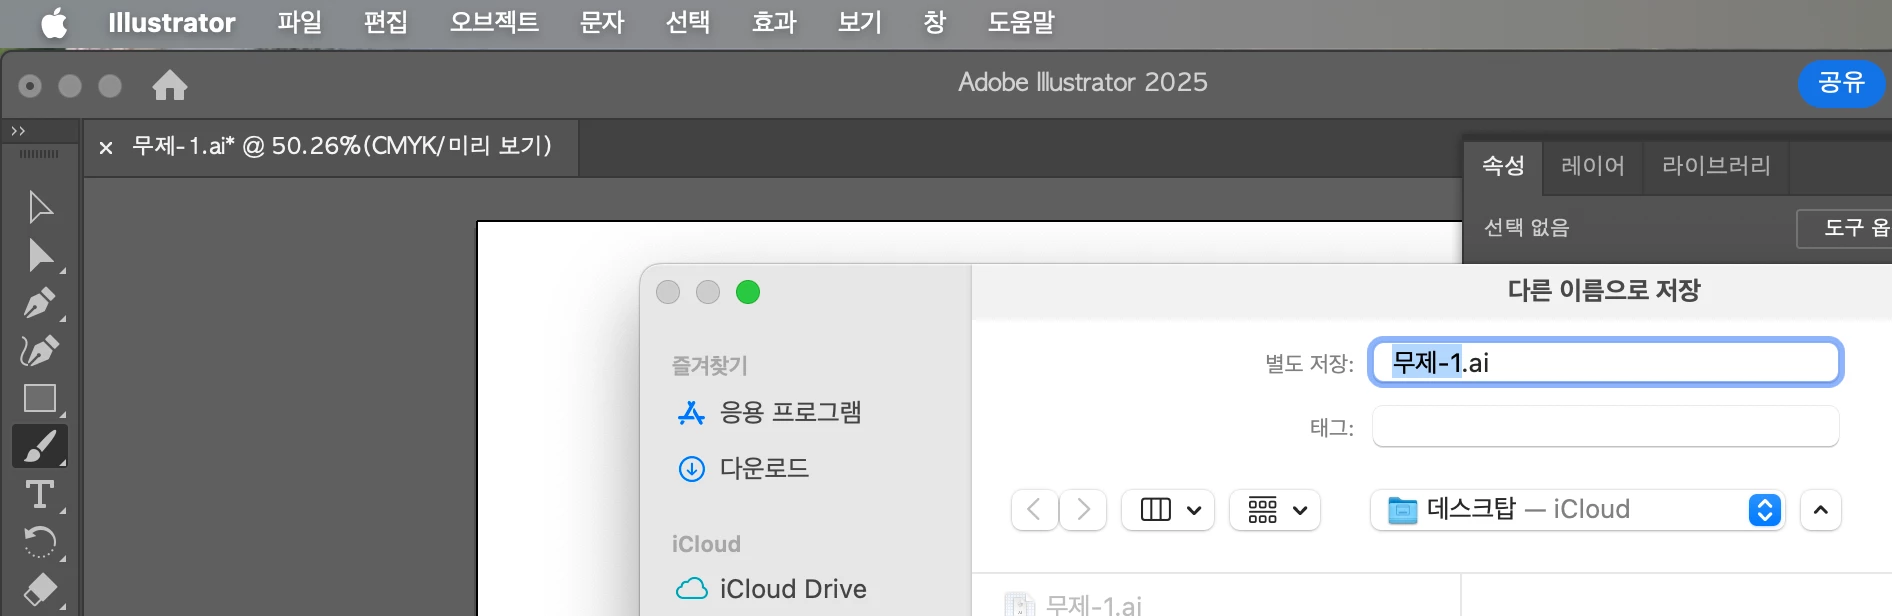Open the Apple menu
The height and width of the screenshot is (616, 1892).
pyautogui.click(x=54, y=23)
